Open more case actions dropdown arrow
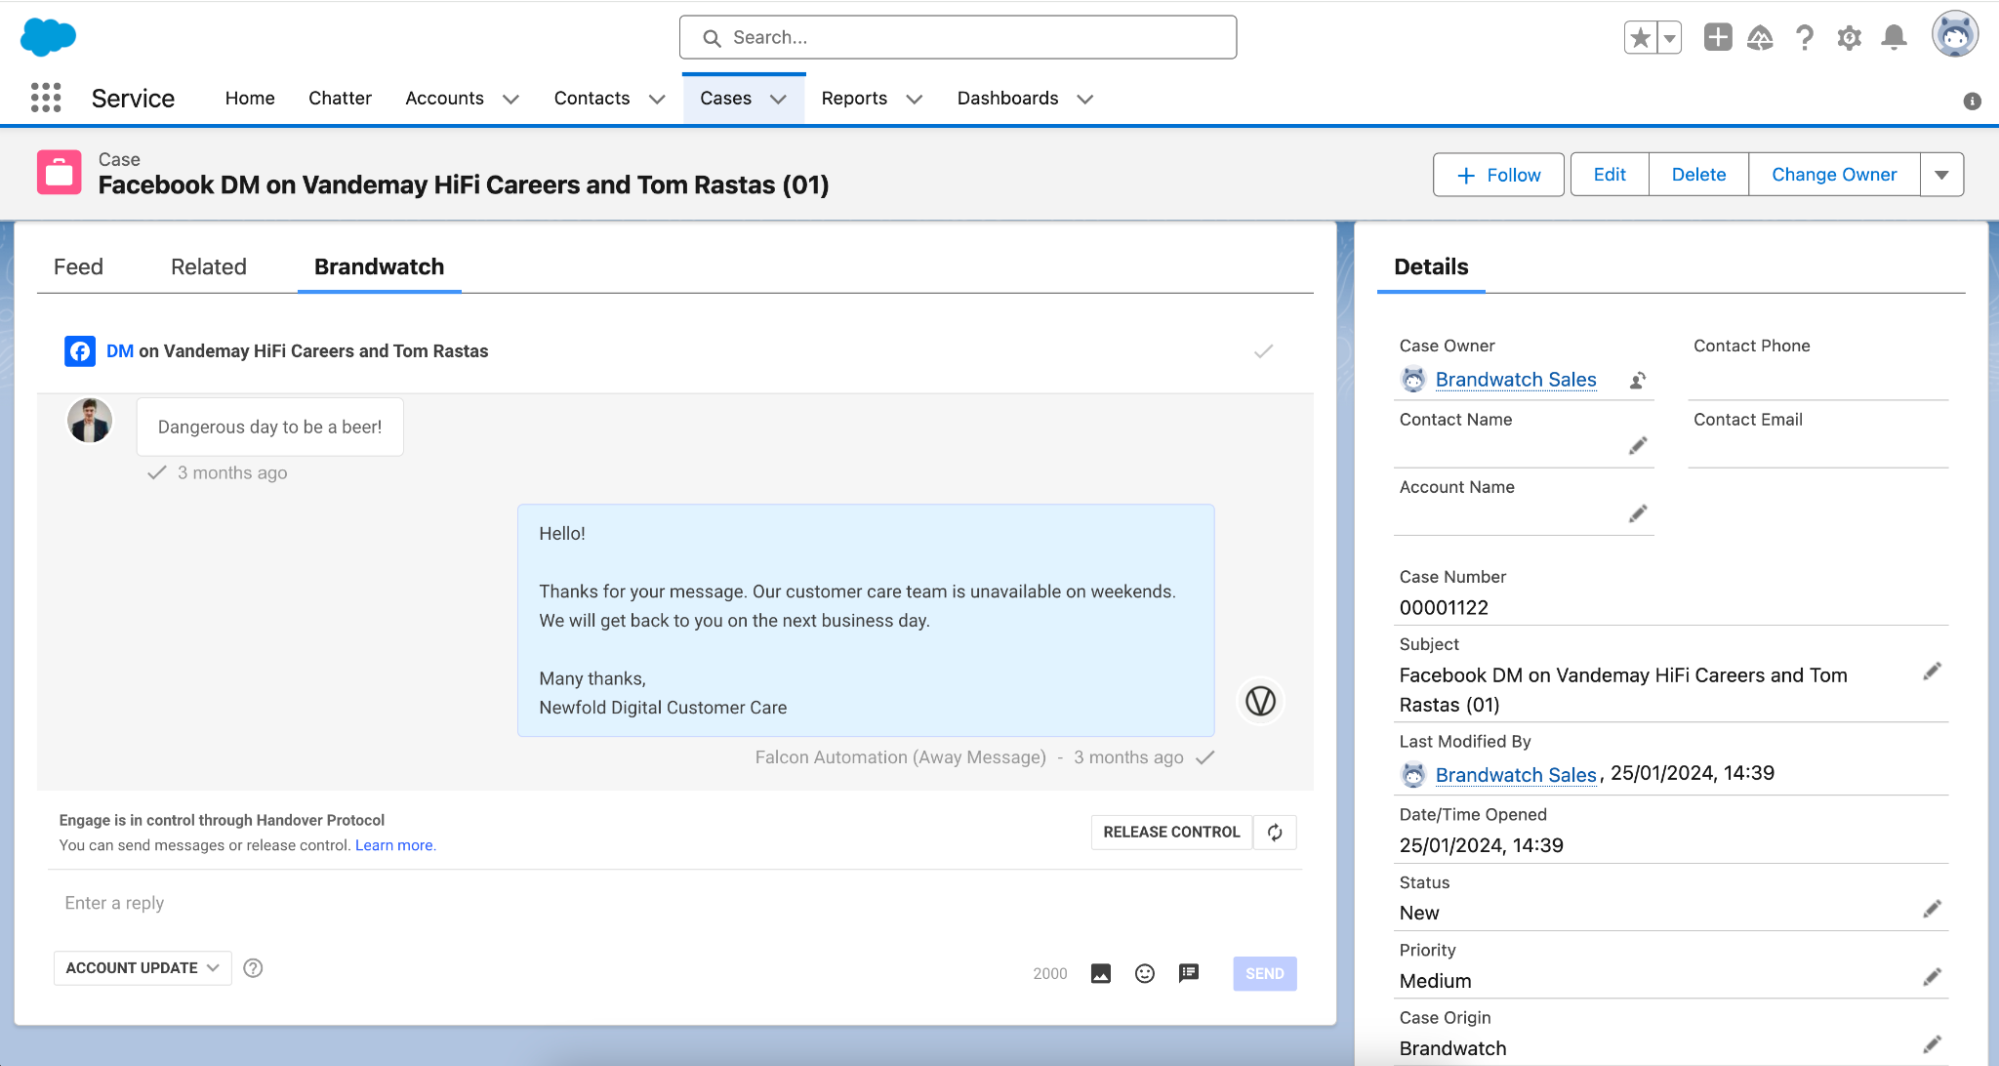This screenshot has width=1999, height=1066. pyautogui.click(x=1942, y=175)
